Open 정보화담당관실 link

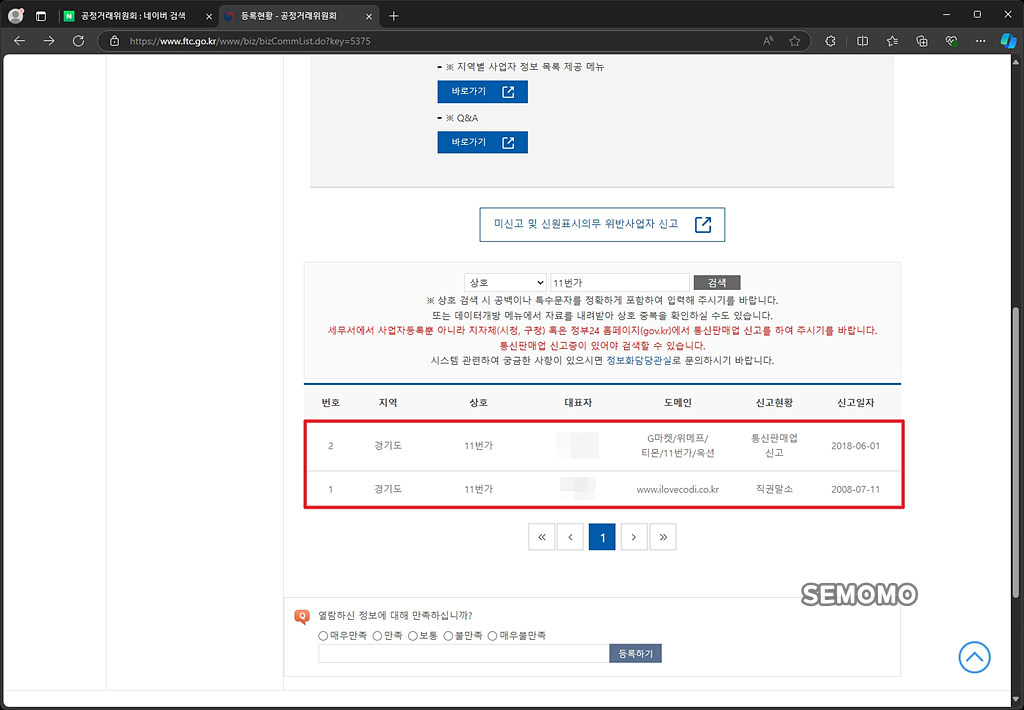639,361
